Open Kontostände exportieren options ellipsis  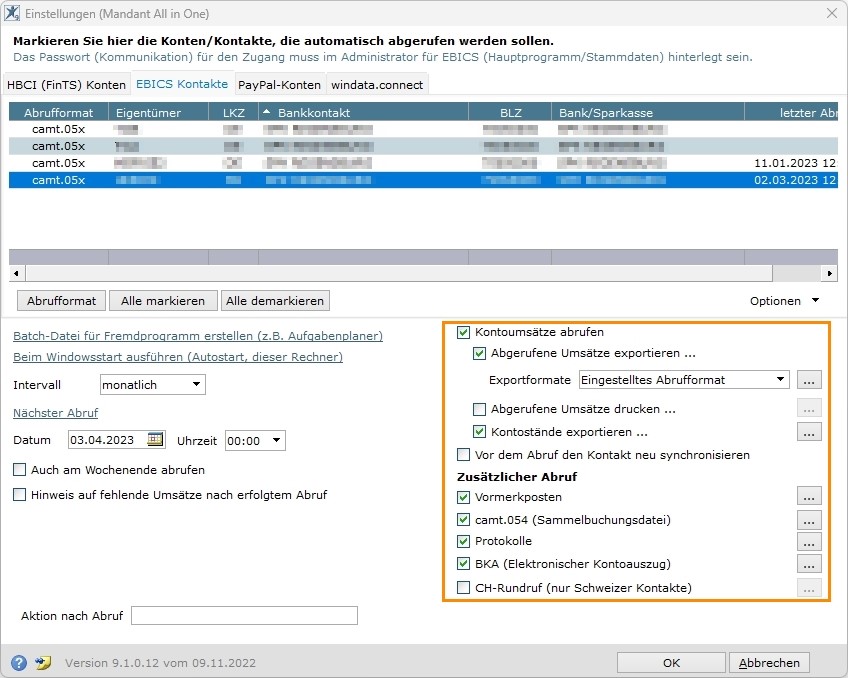click(809, 432)
